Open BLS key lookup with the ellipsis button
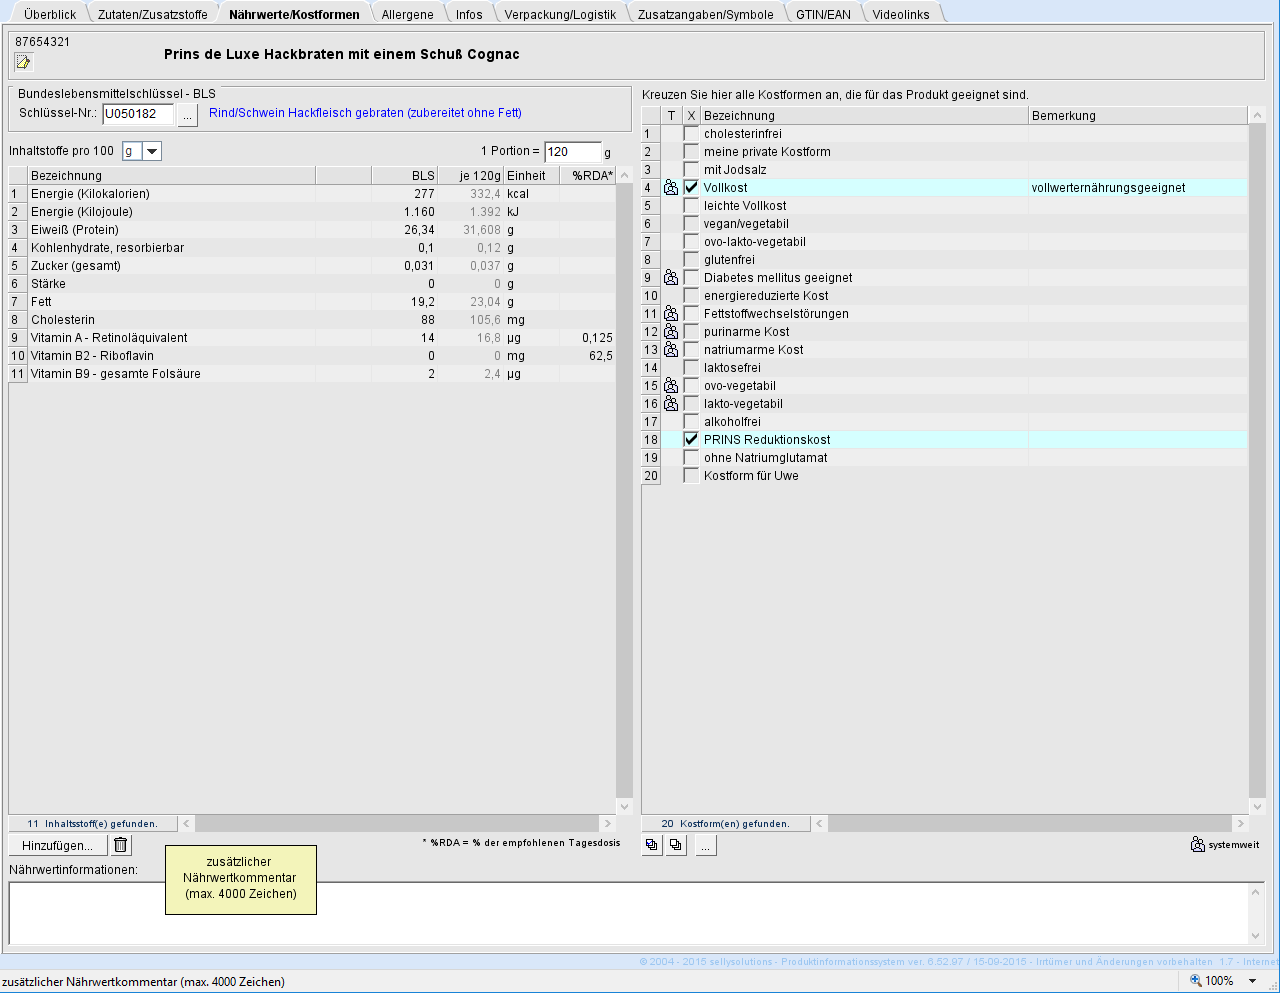The image size is (1280, 993). 188,114
